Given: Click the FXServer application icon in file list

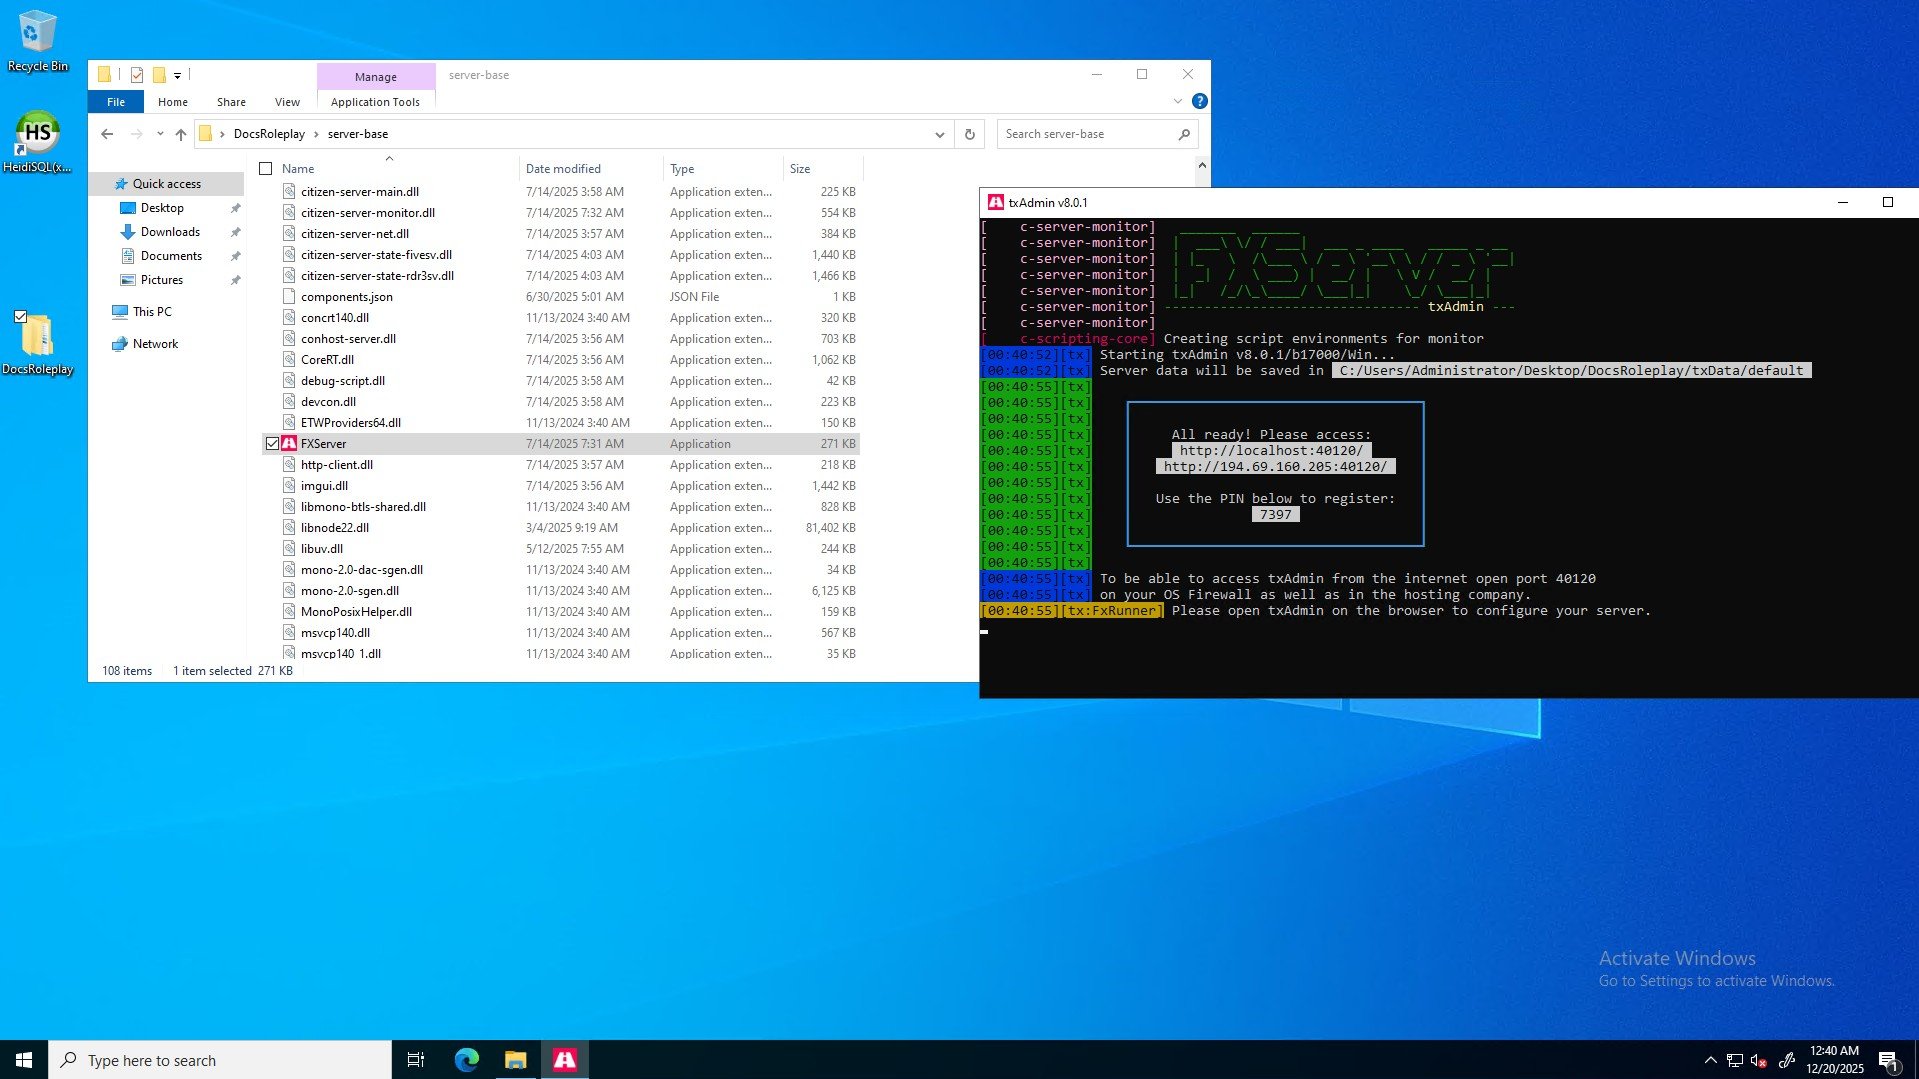Looking at the screenshot, I should coord(289,444).
